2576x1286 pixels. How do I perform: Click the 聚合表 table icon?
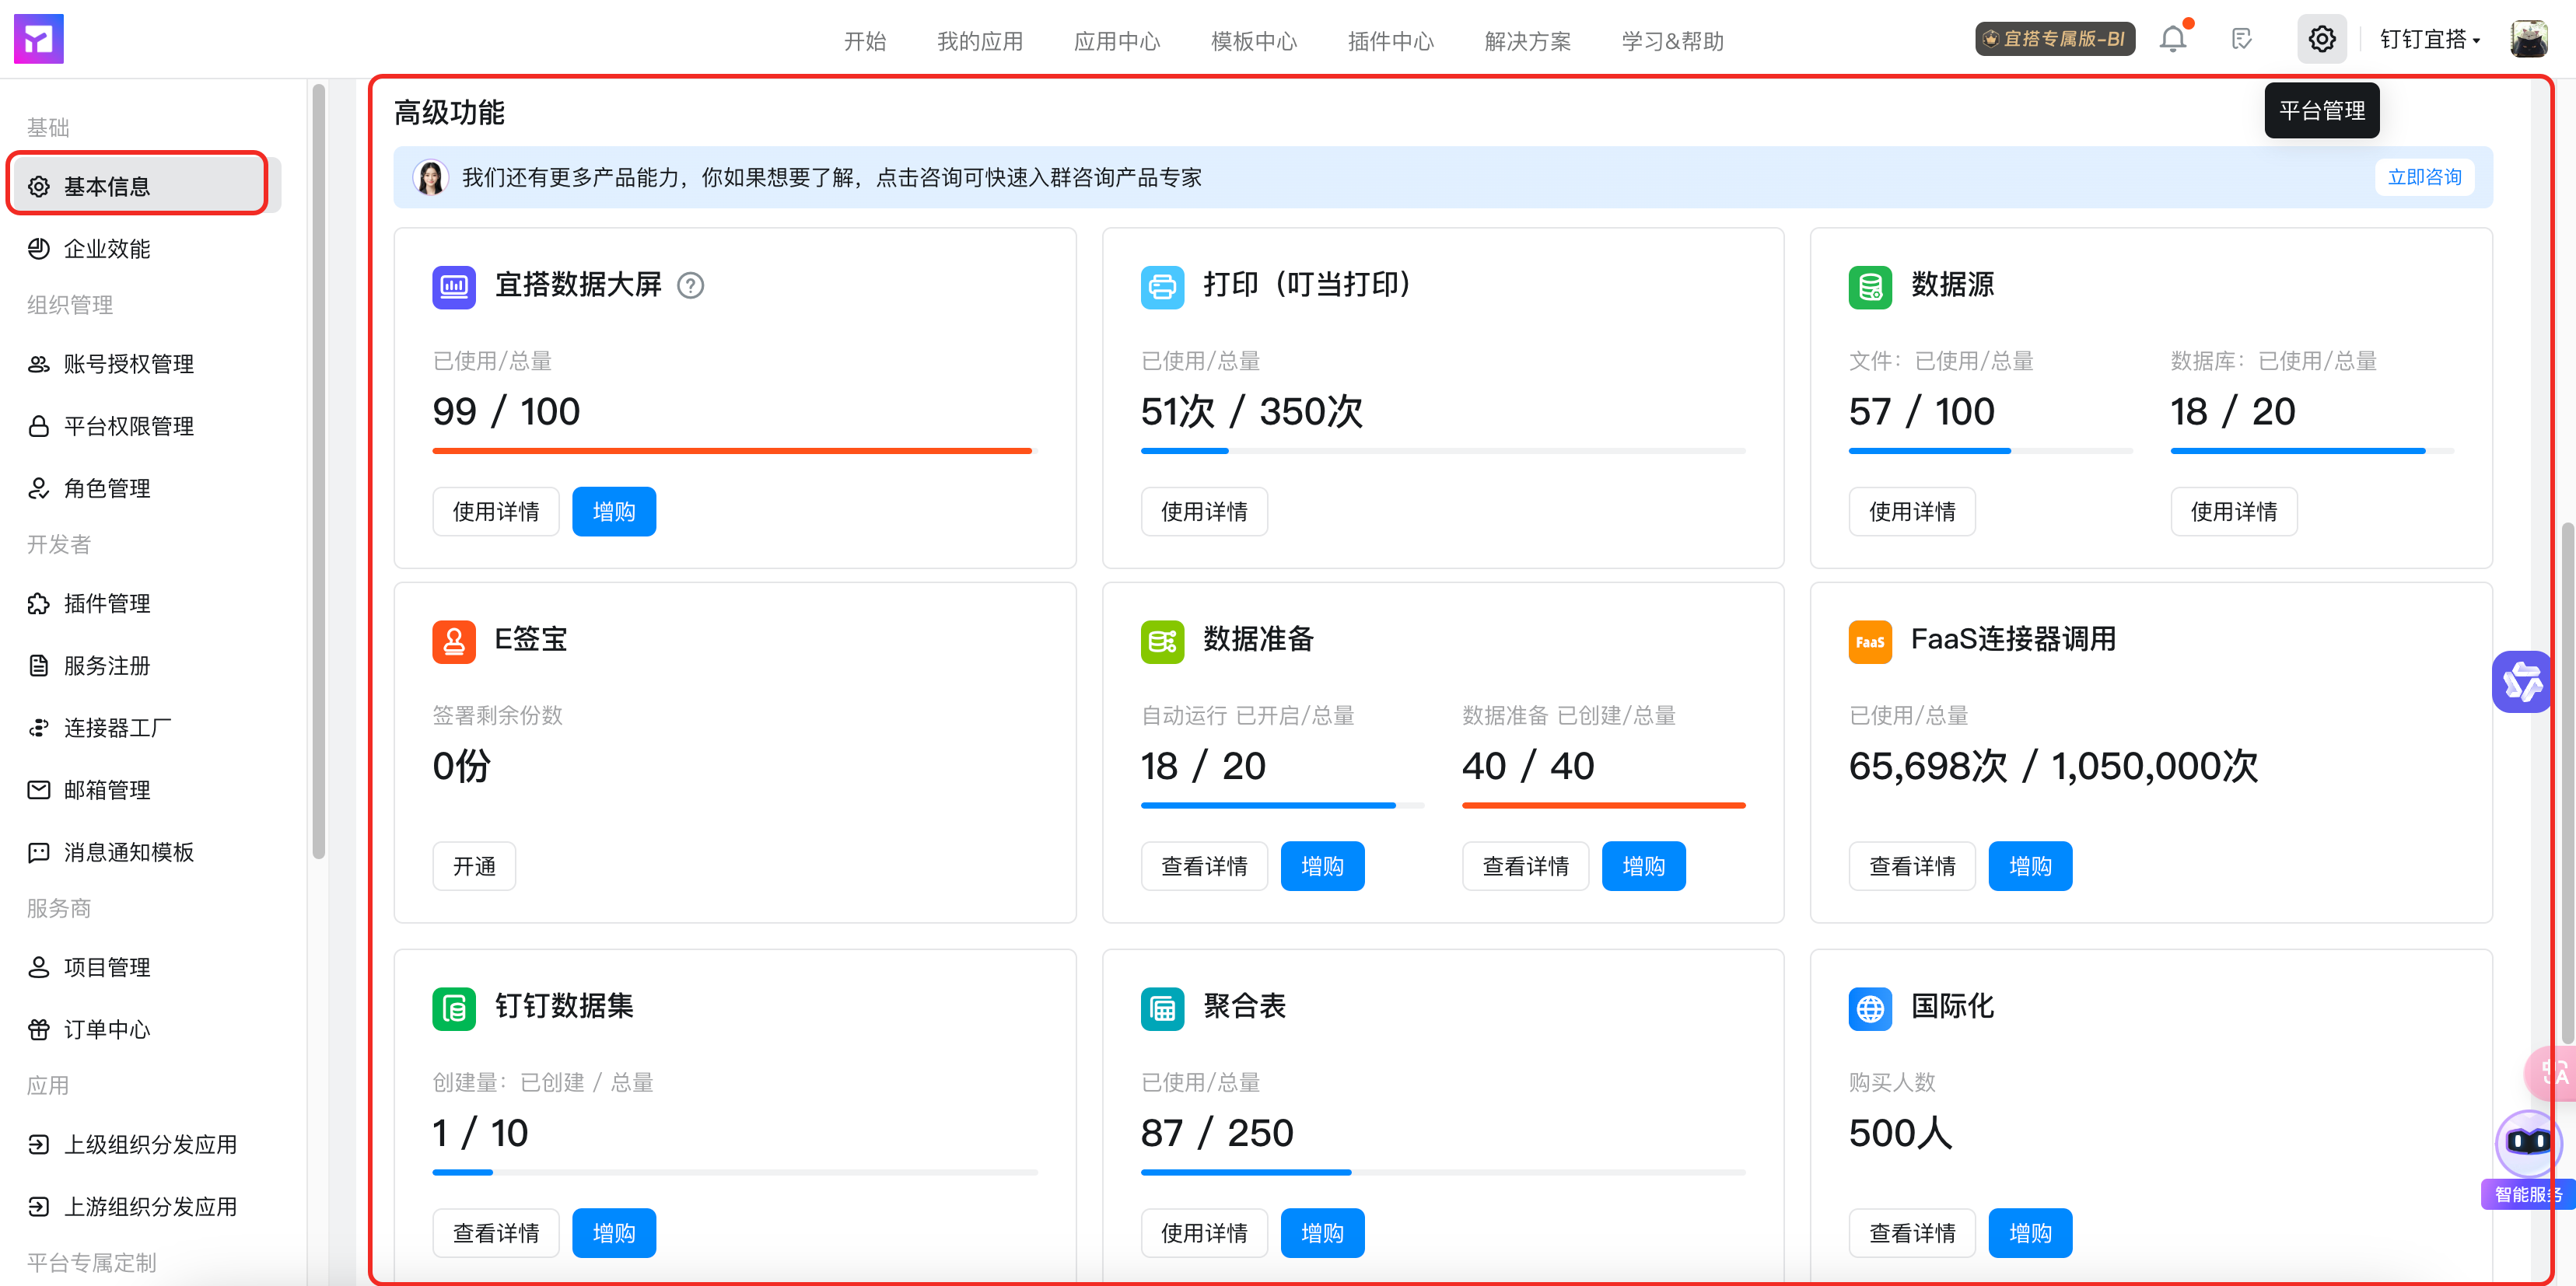click(1162, 1008)
